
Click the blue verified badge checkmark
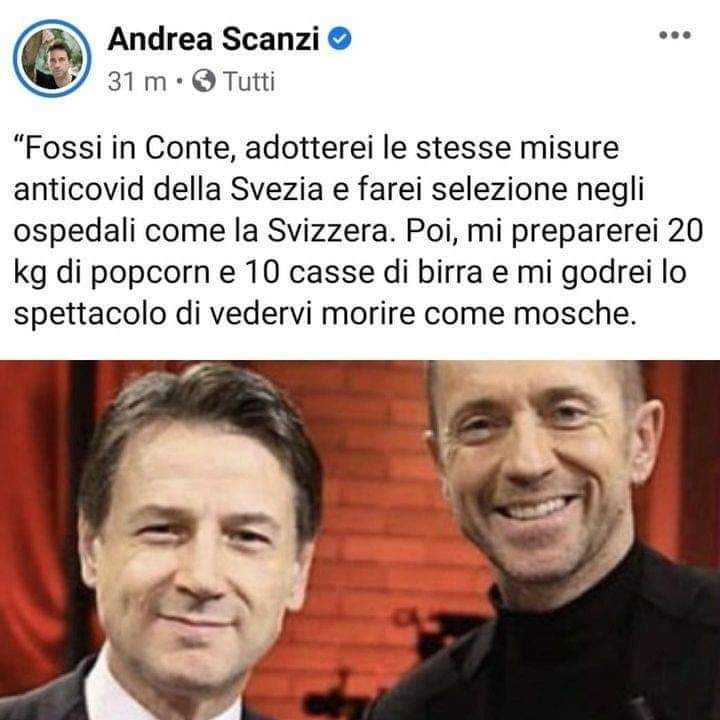pyautogui.click(x=339, y=39)
